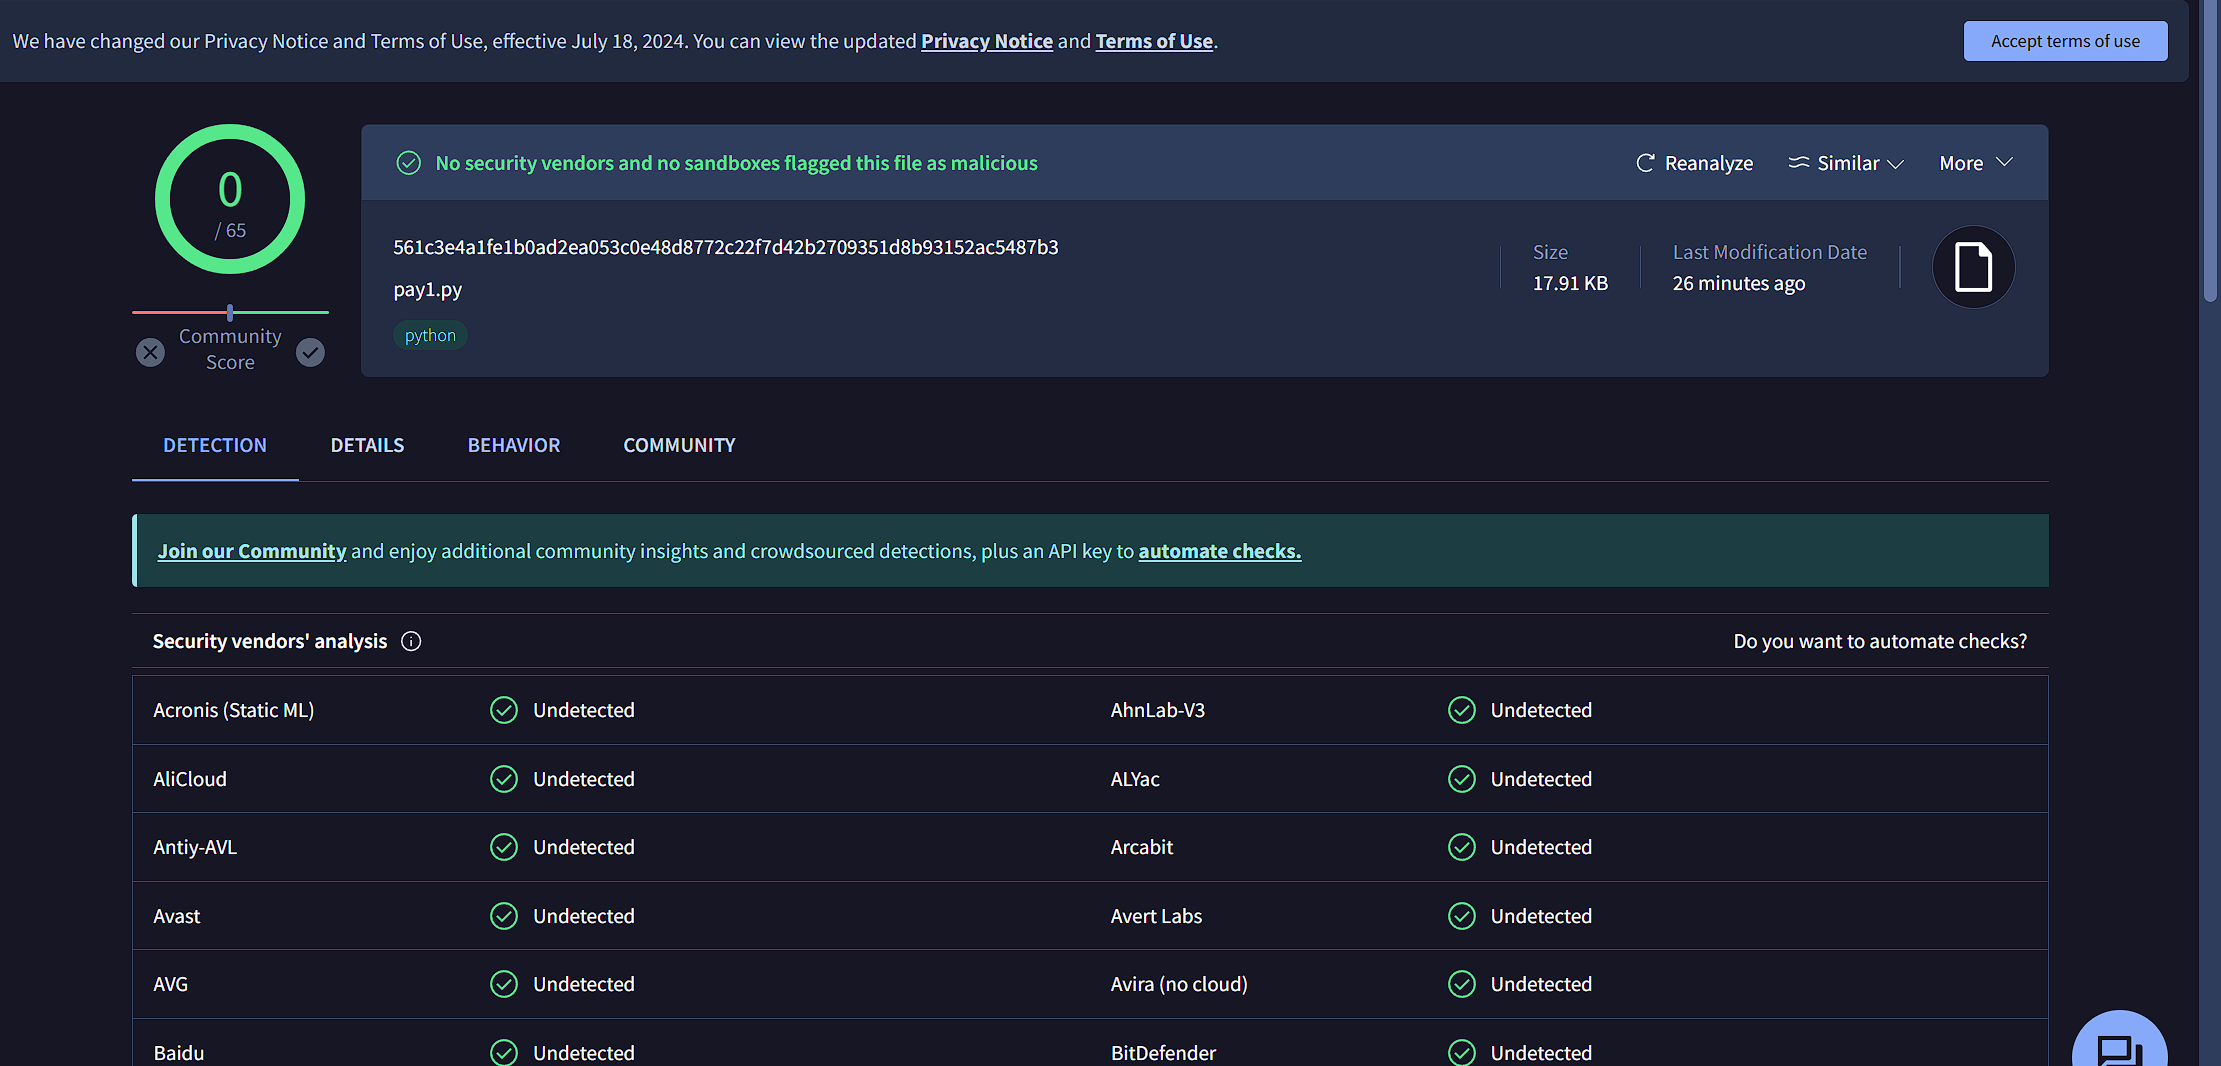Open the BEHAVIOR tab
This screenshot has width=2221, height=1066.
(x=514, y=445)
